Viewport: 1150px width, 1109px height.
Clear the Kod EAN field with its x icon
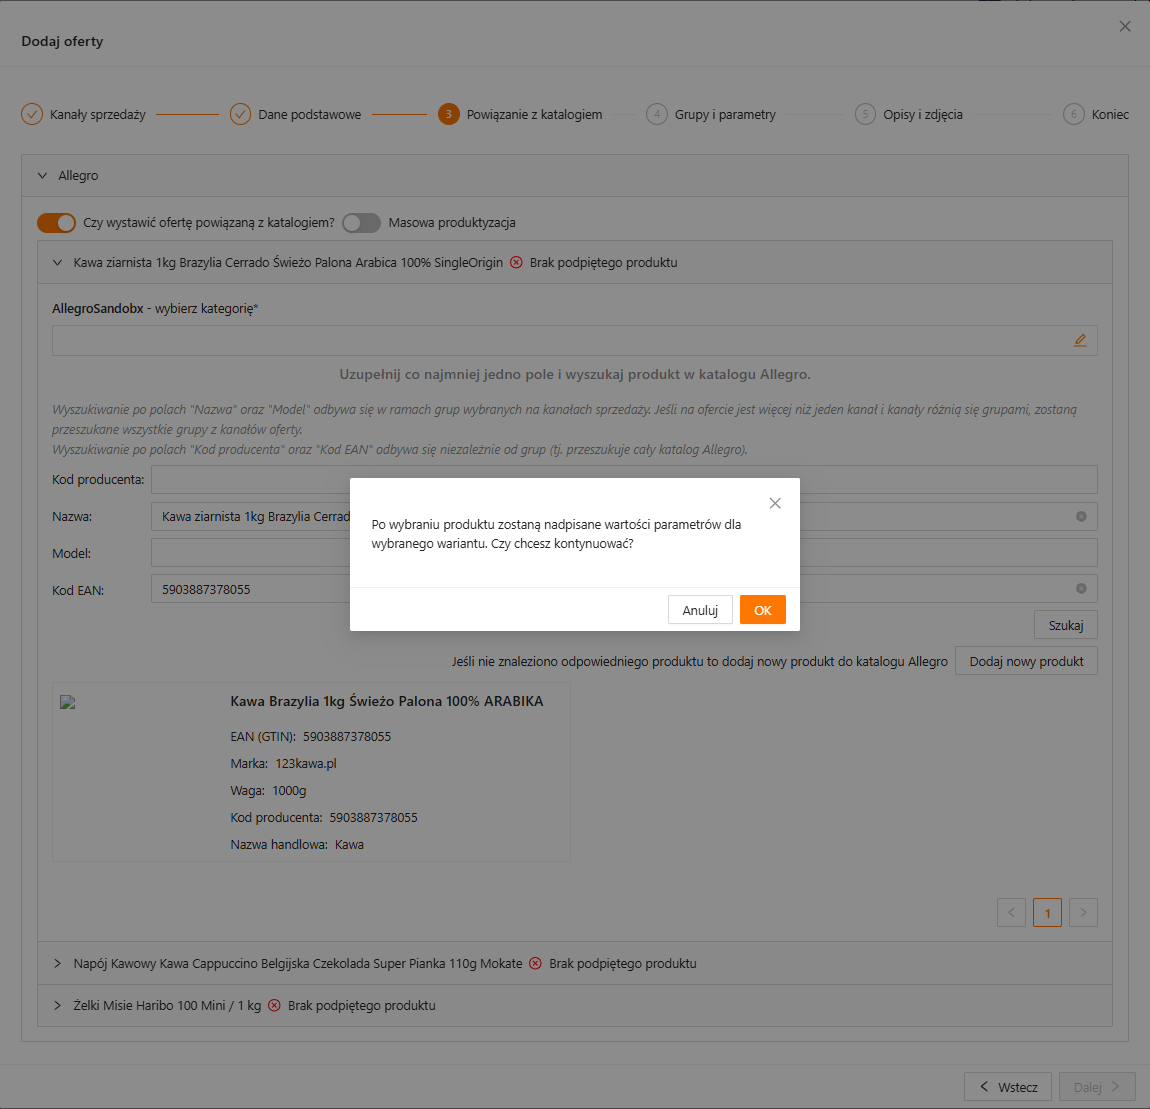point(1080,588)
